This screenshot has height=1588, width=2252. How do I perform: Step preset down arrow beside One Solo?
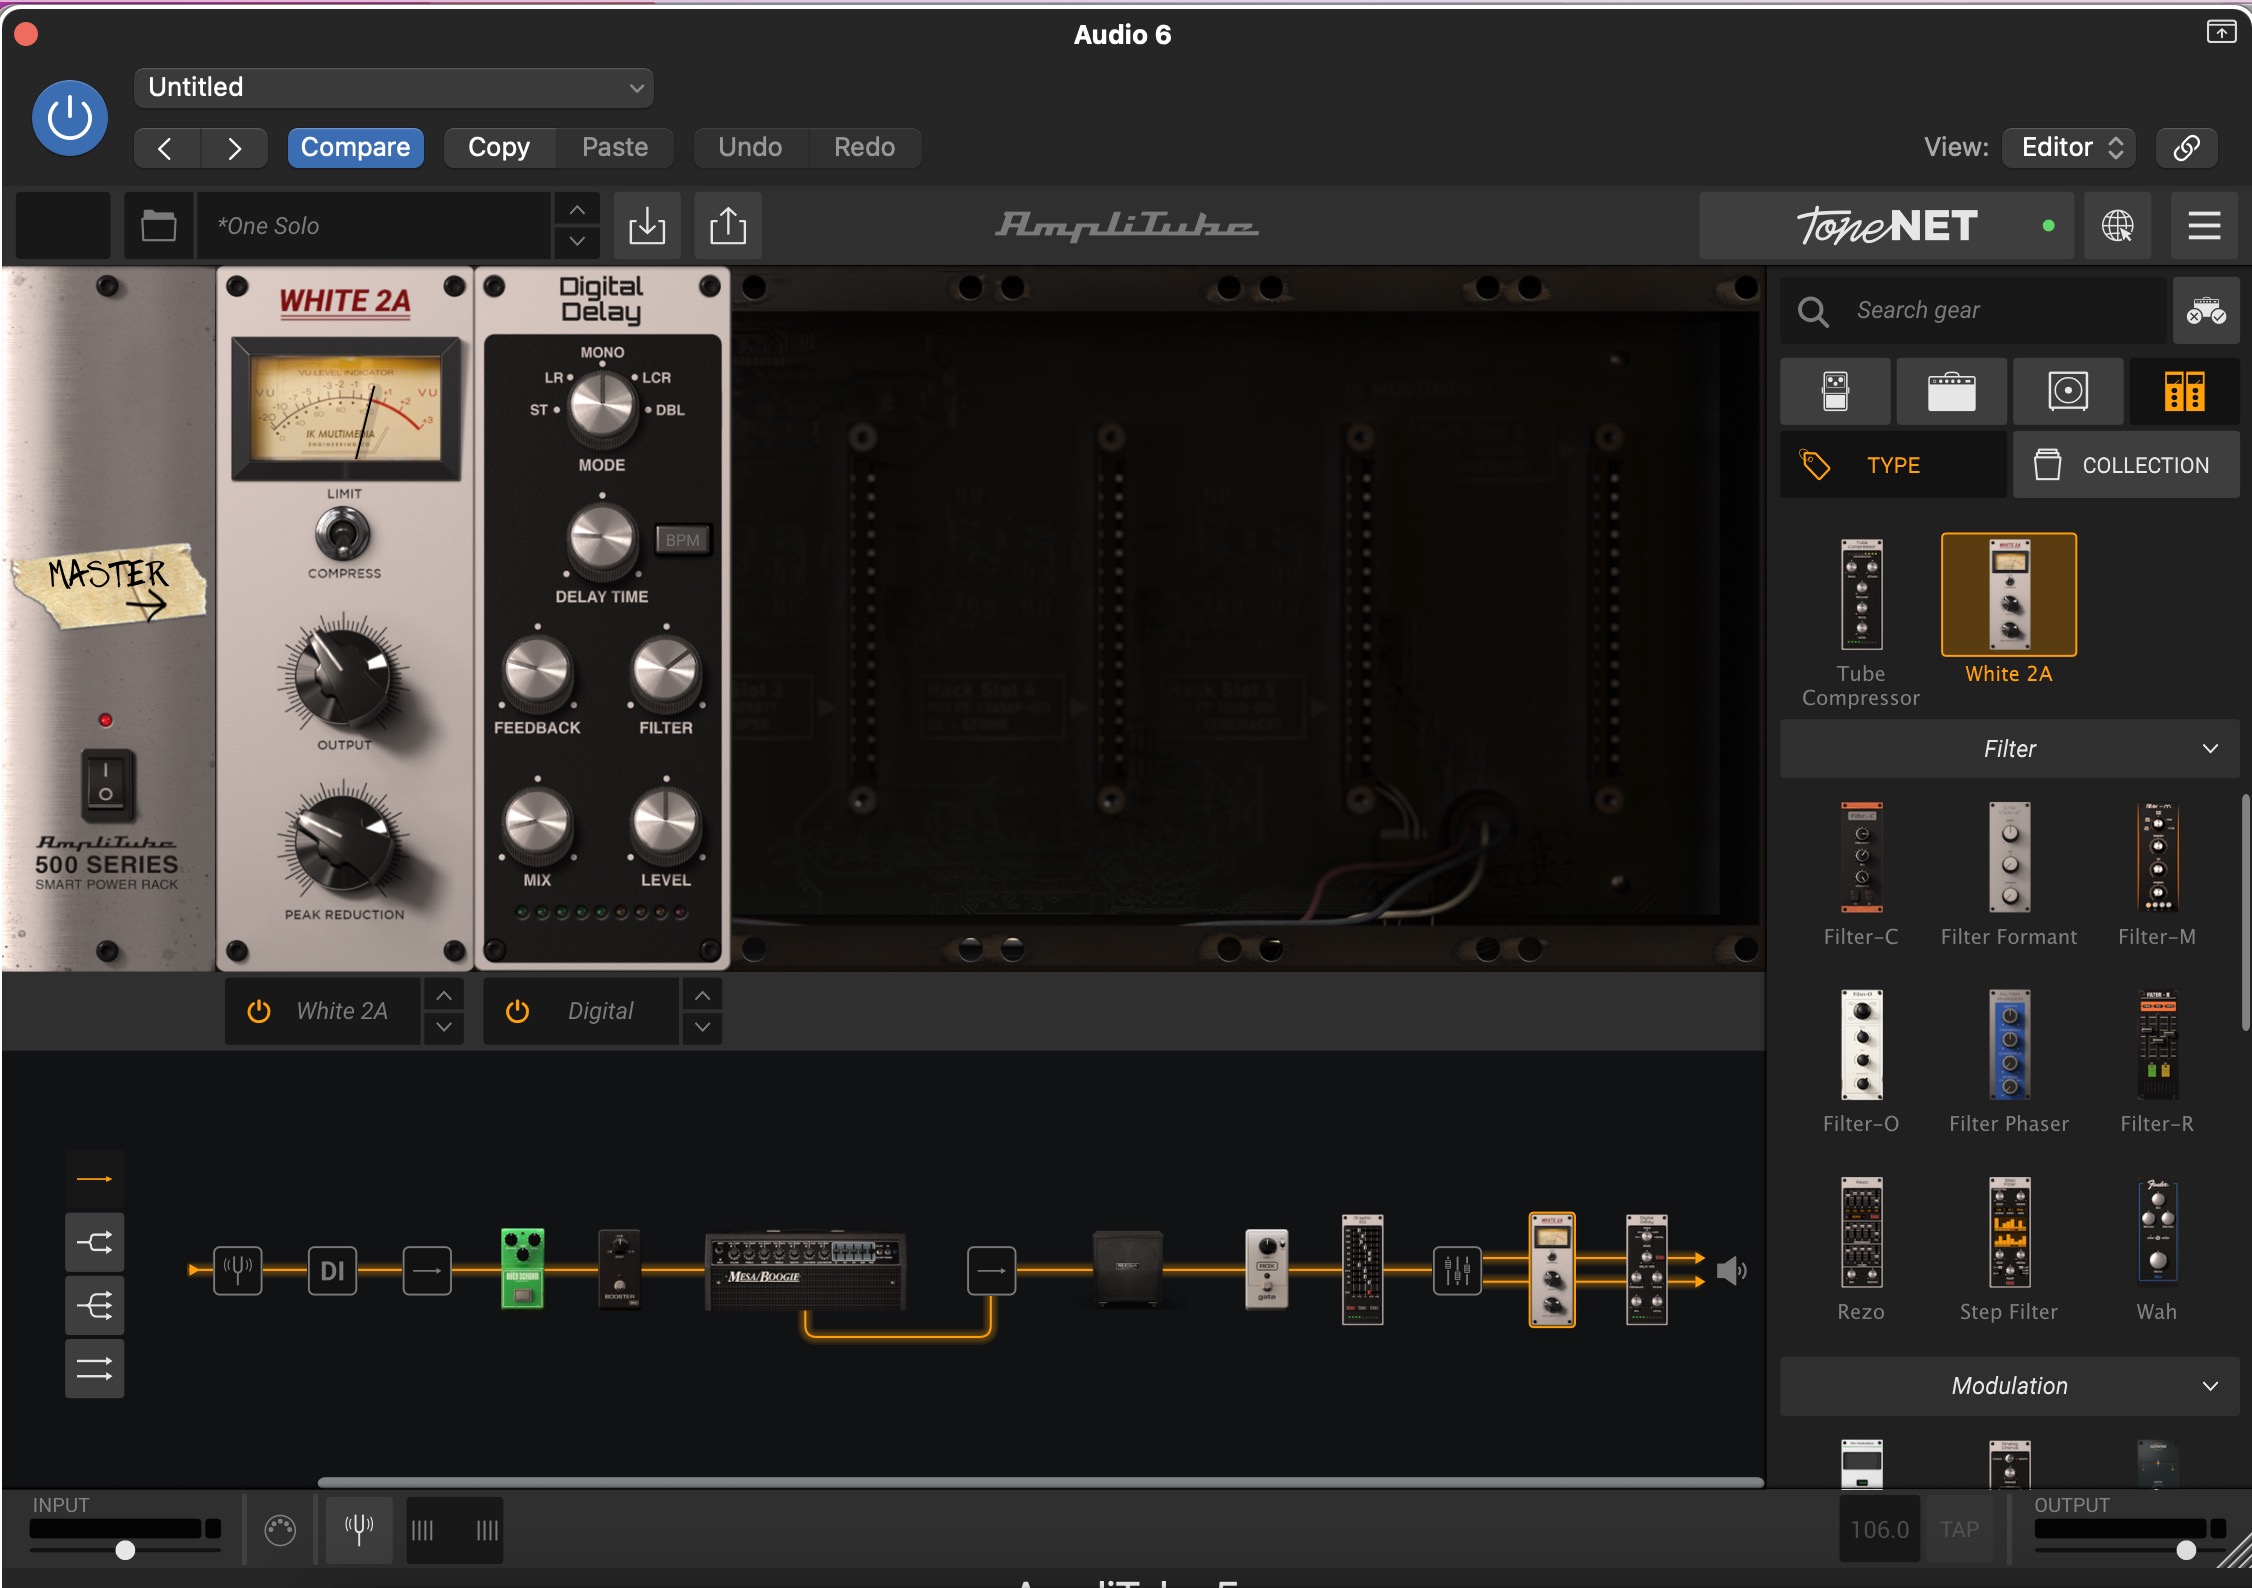(x=577, y=242)
